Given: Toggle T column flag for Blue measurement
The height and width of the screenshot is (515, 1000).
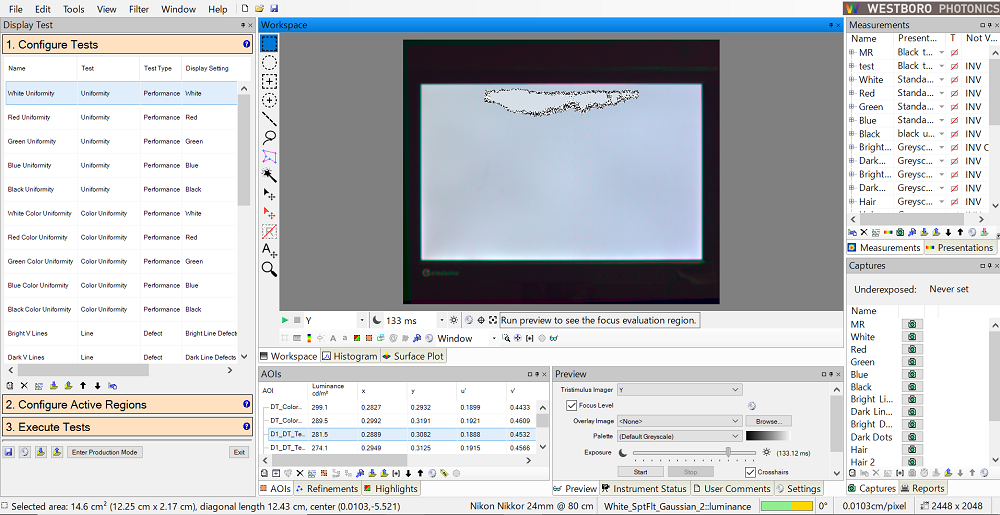Looking at the screenshot, I should click(x=954, y=120).
